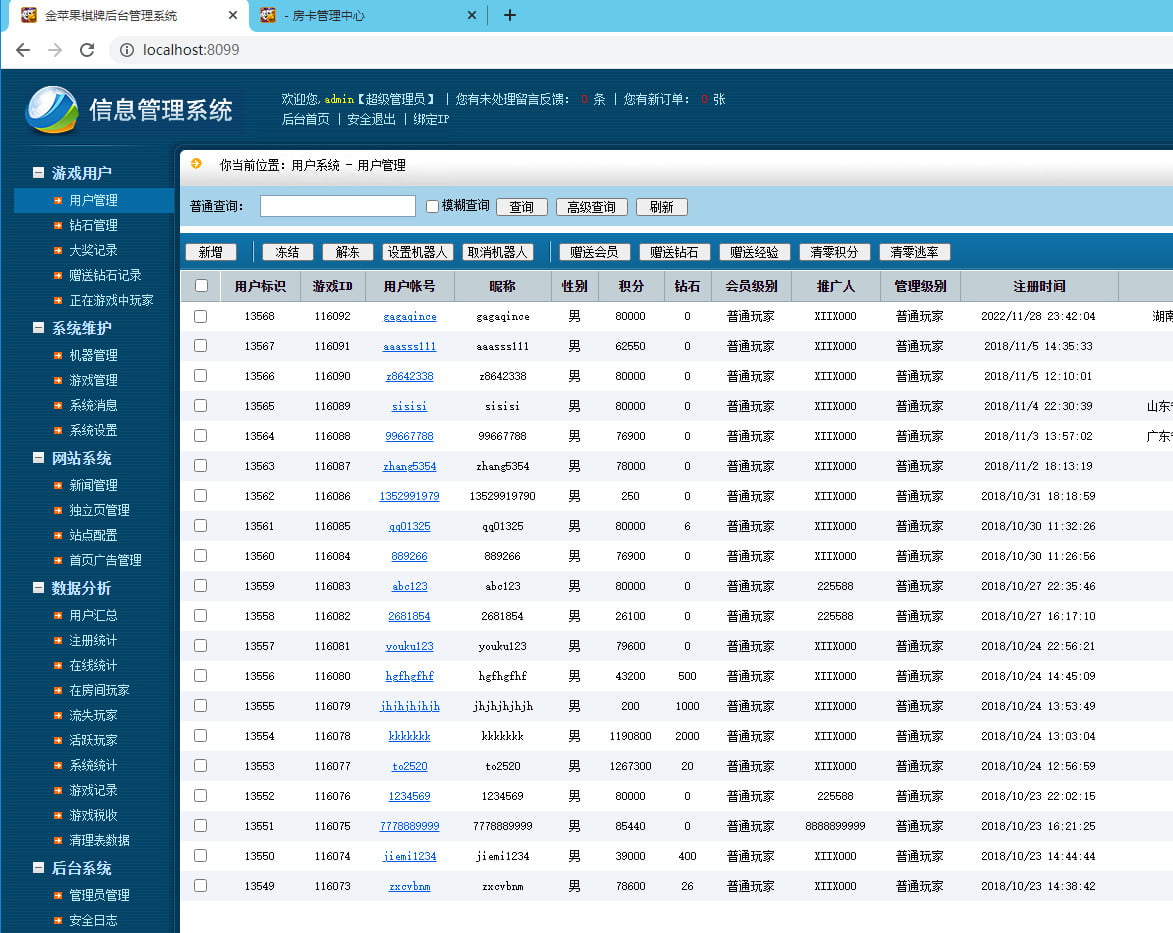
Task: Tick the select-all checkbox in table header
Action: pyautogui.click(x=201, y=286)
